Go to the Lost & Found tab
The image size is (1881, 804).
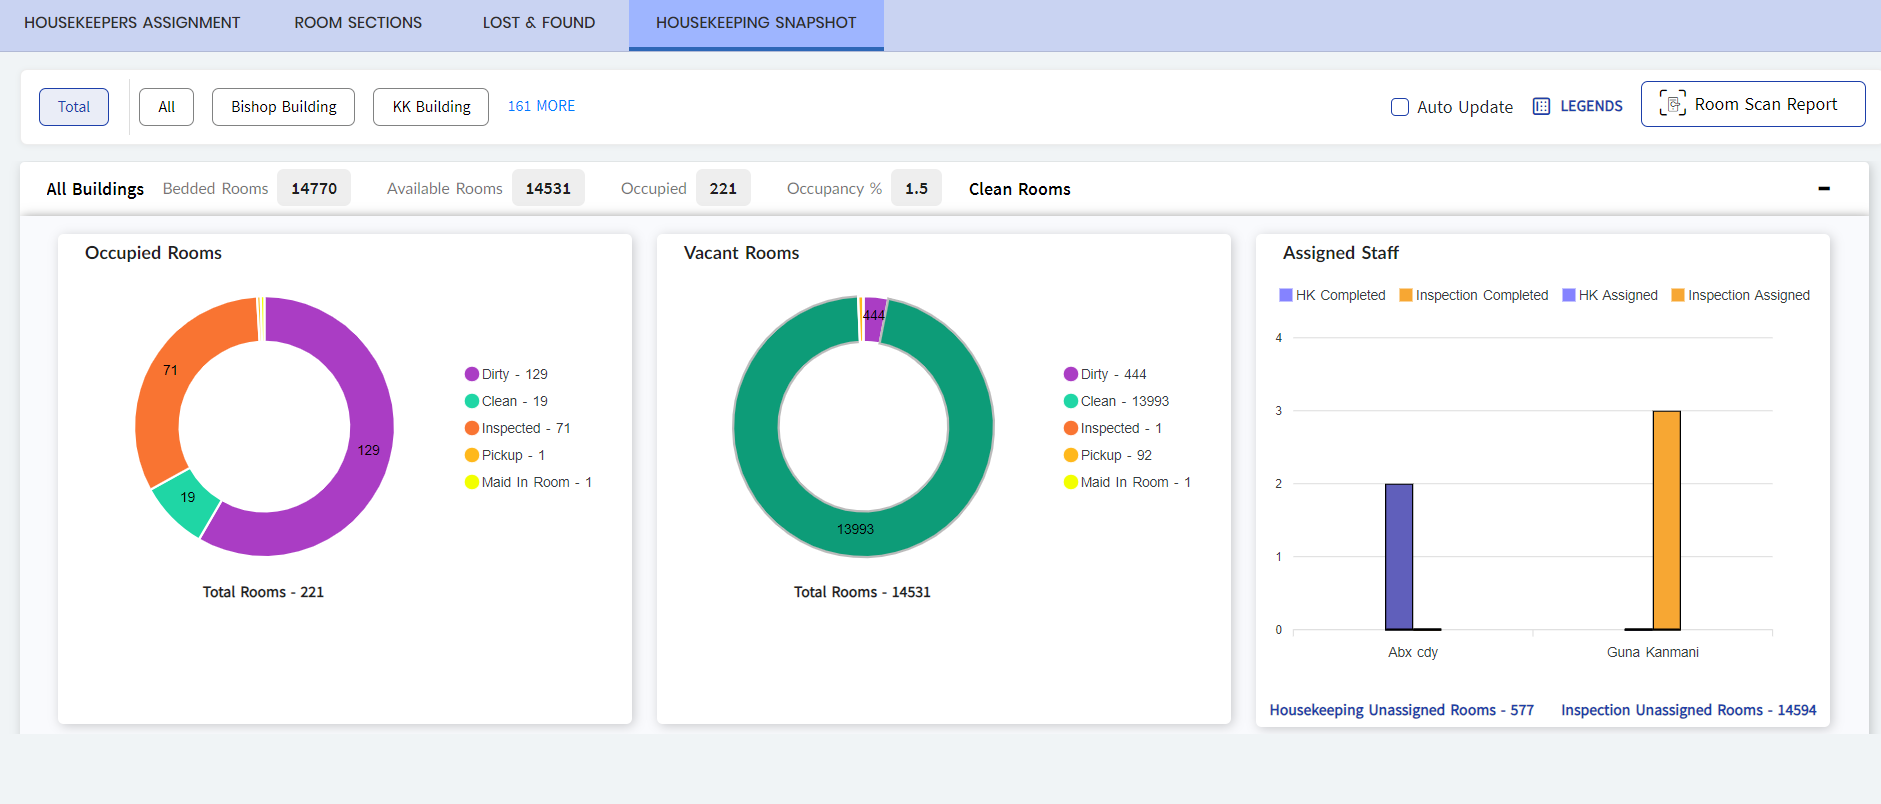[538, 23]
